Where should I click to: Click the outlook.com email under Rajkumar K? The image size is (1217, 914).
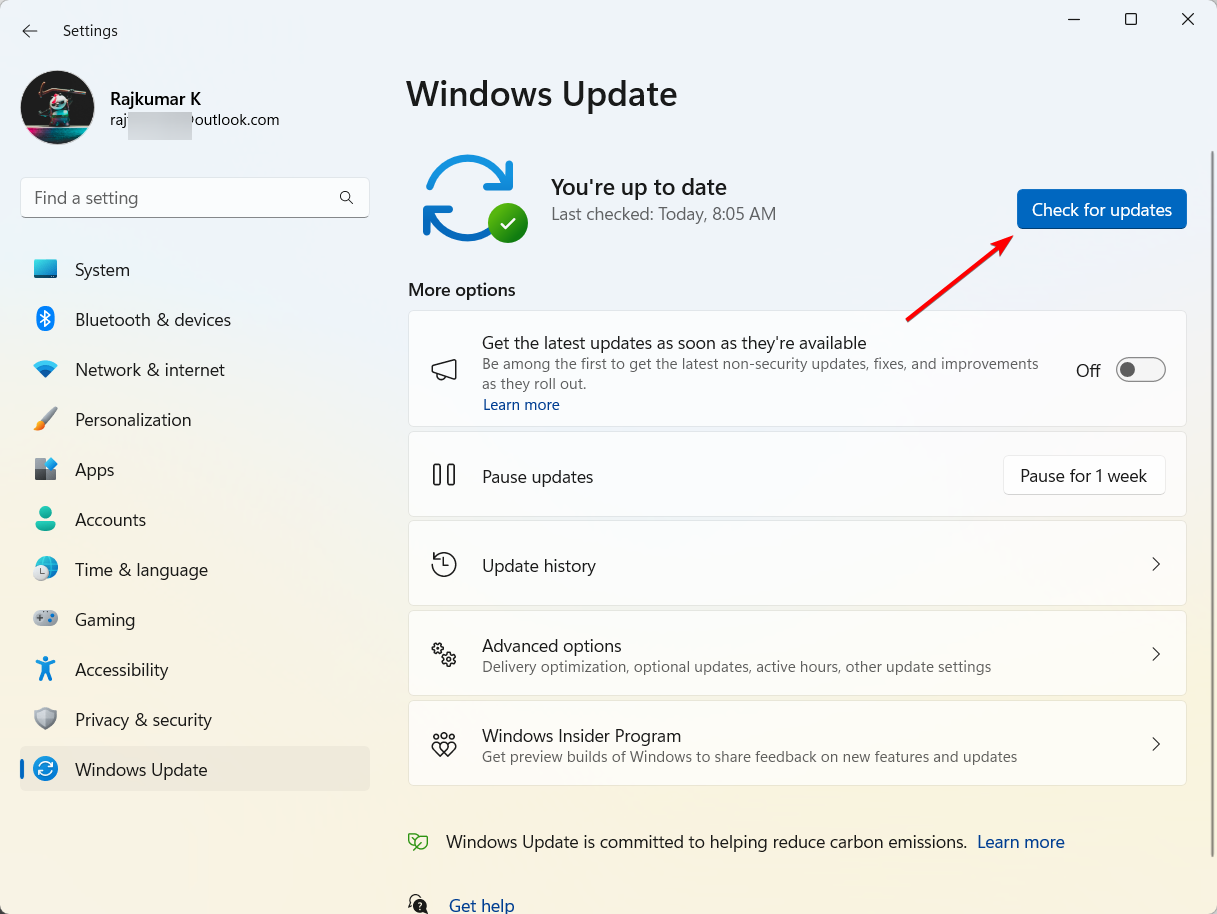(195, 120)
